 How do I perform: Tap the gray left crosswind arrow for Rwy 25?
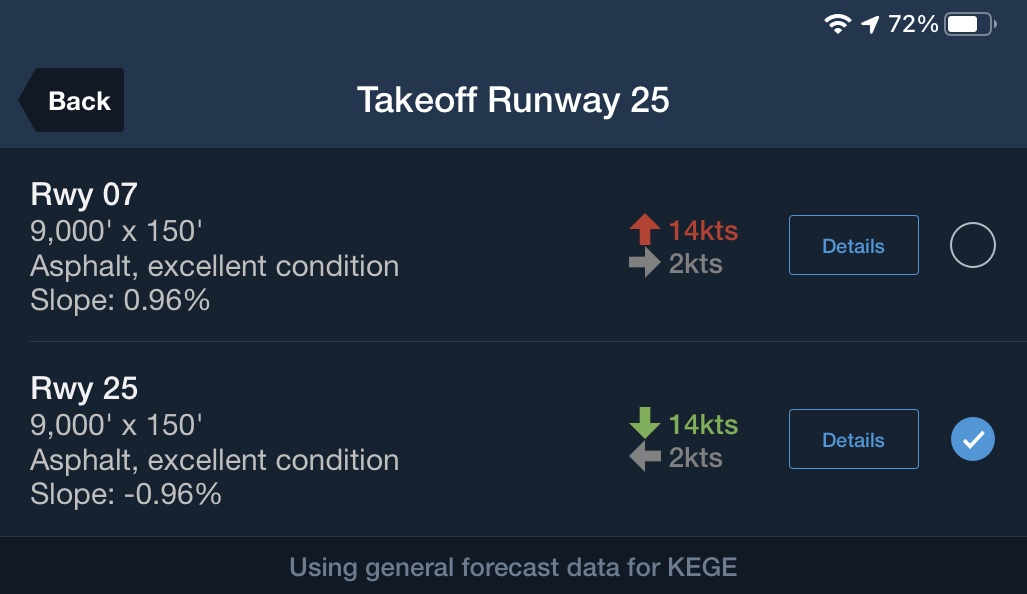pyautogui.click(x=645, y=457)
